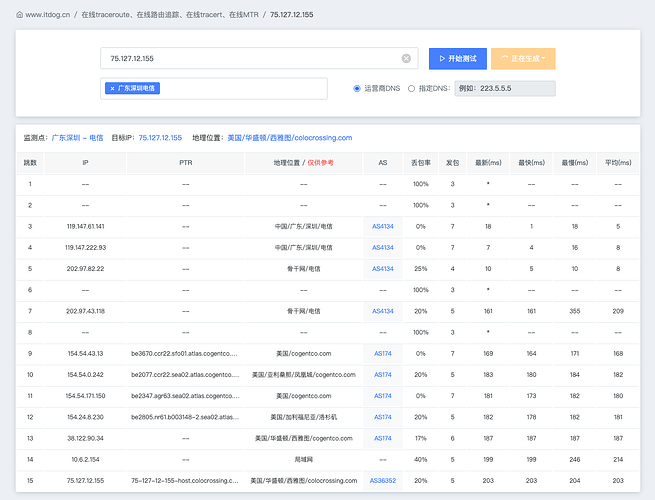Open www.itdog.cn breadcrumb link

pyautogui.click(x=47, y=15)
